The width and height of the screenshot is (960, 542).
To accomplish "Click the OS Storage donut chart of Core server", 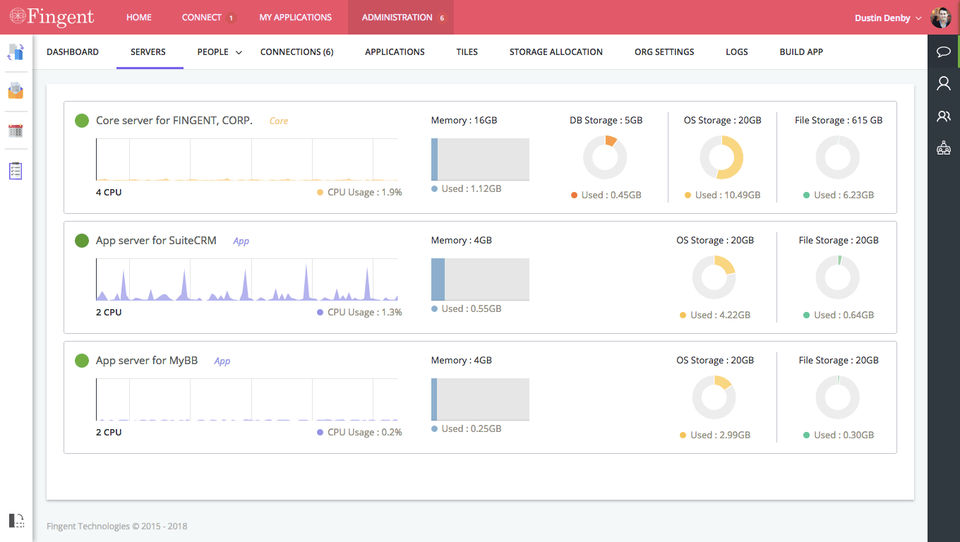I will tap(721, 157).
